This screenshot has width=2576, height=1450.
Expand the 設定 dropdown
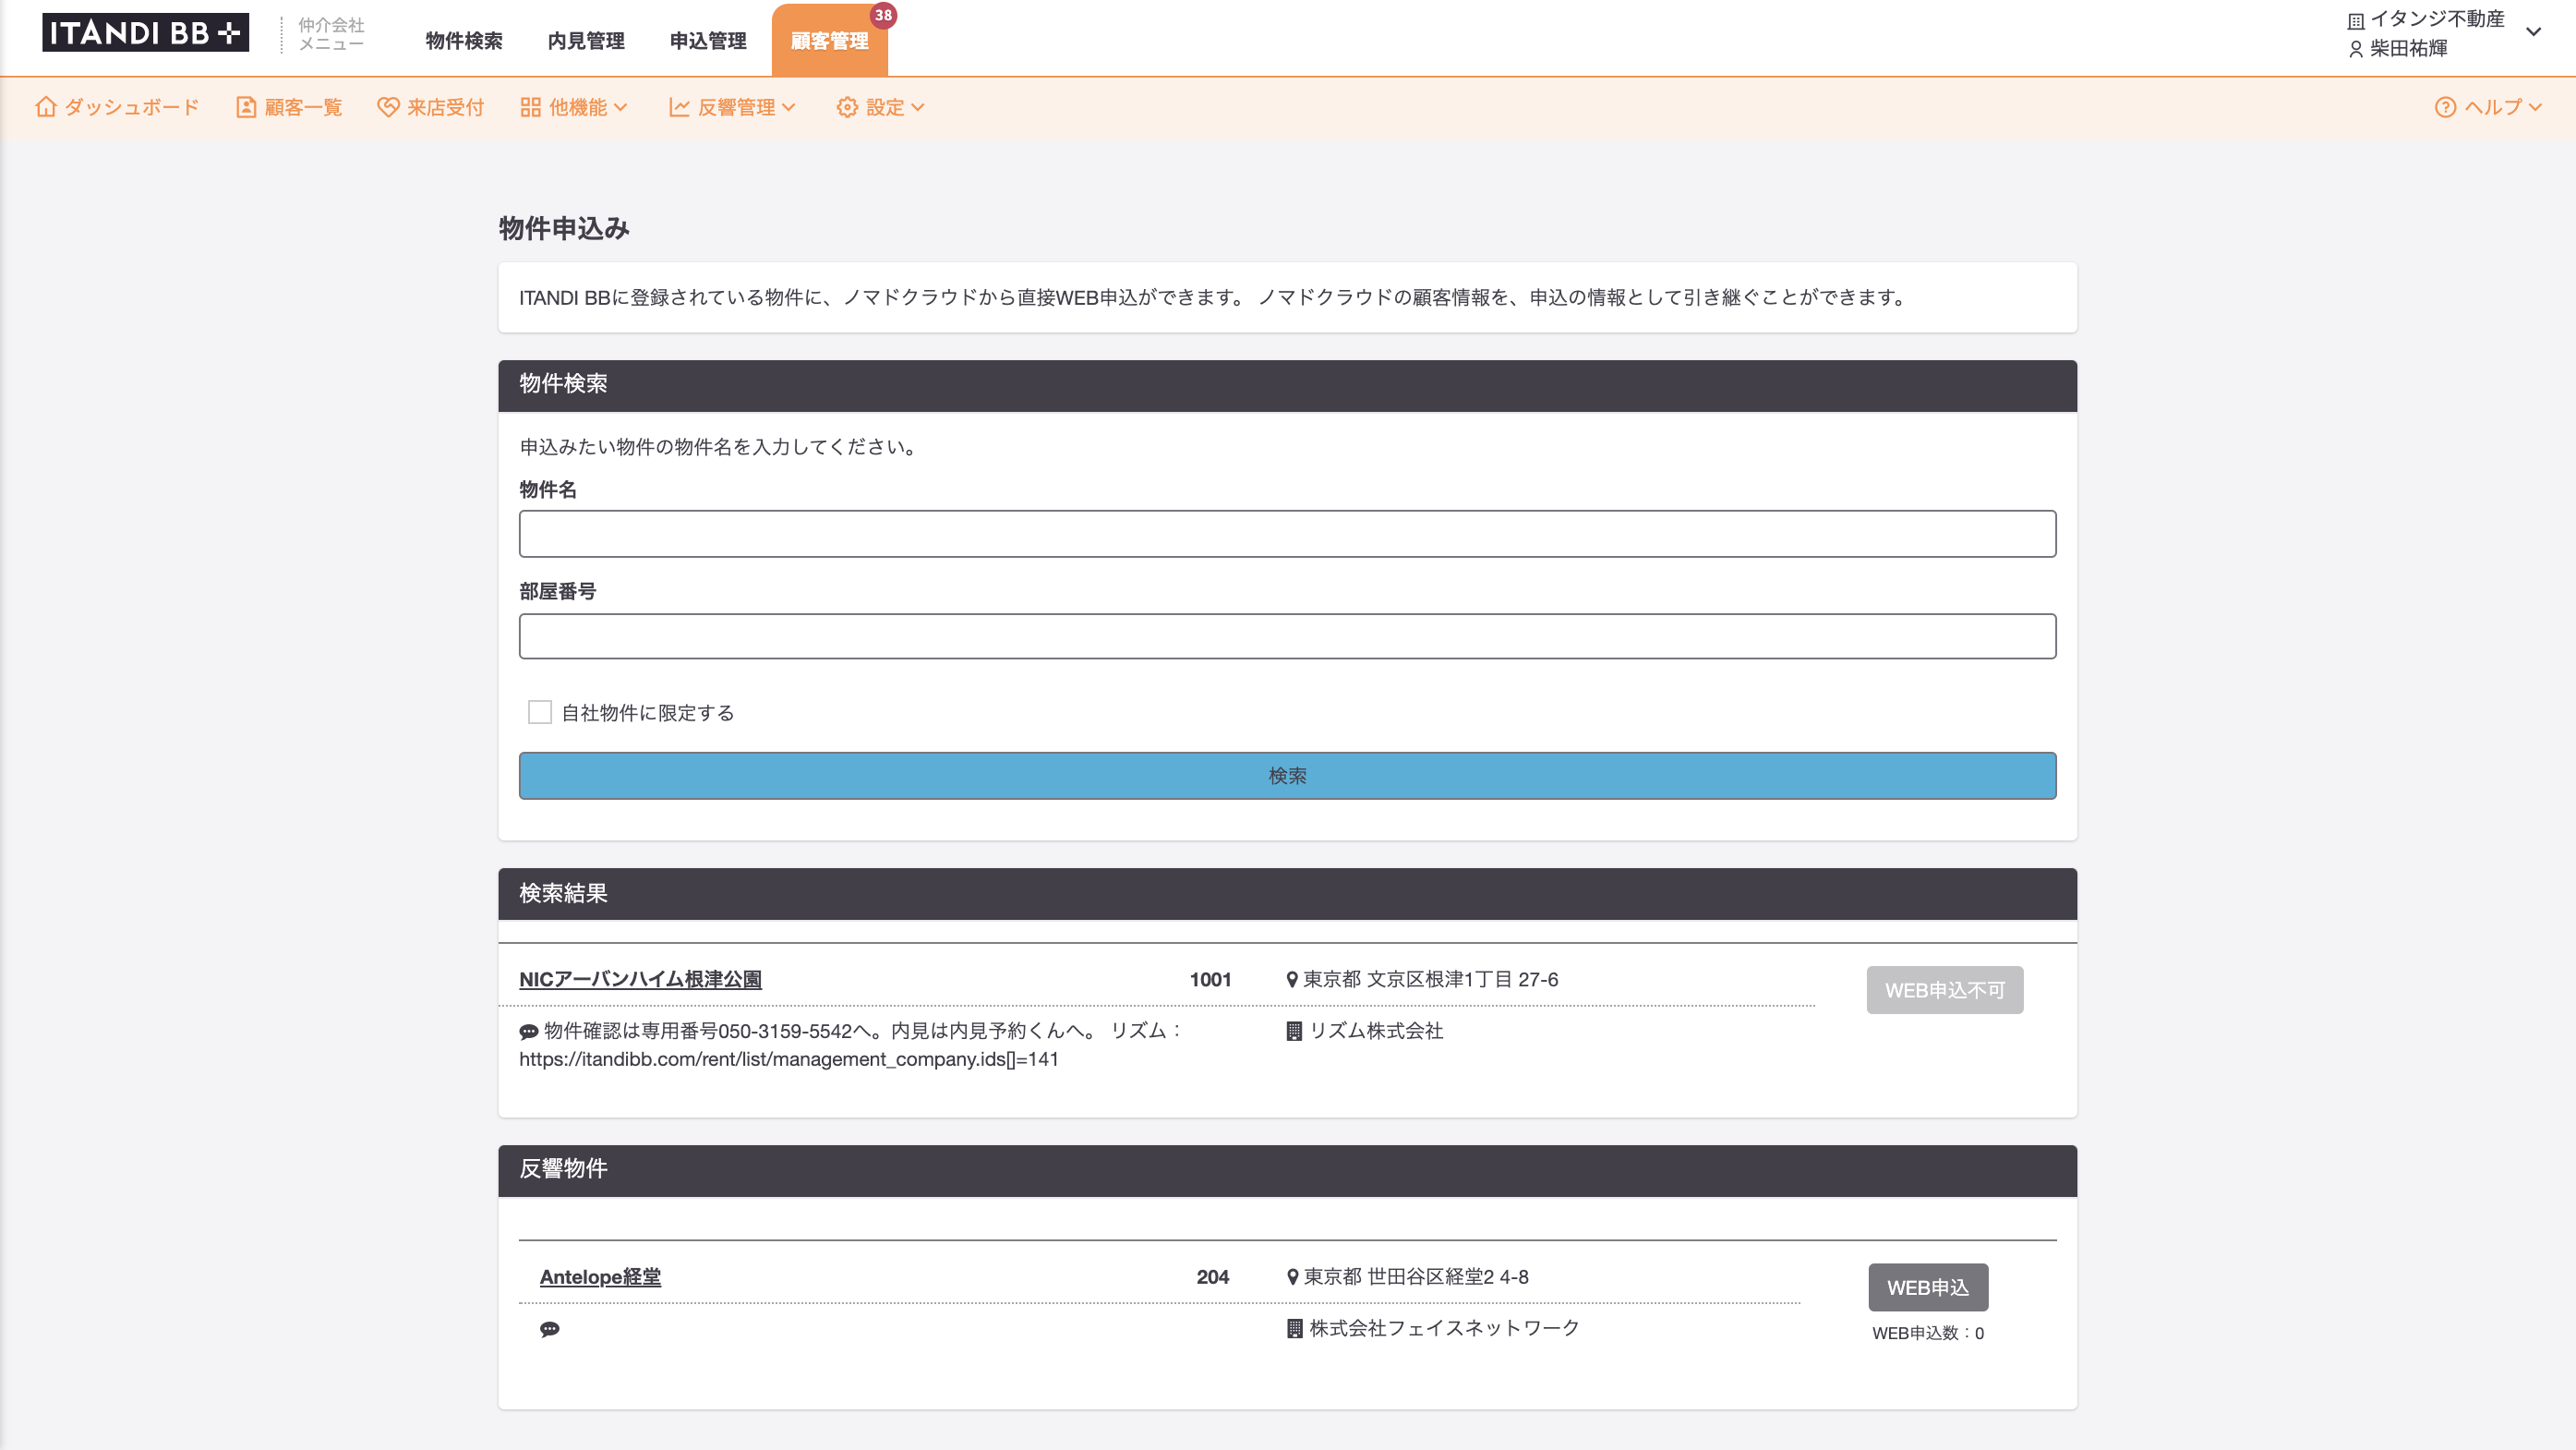881,107
